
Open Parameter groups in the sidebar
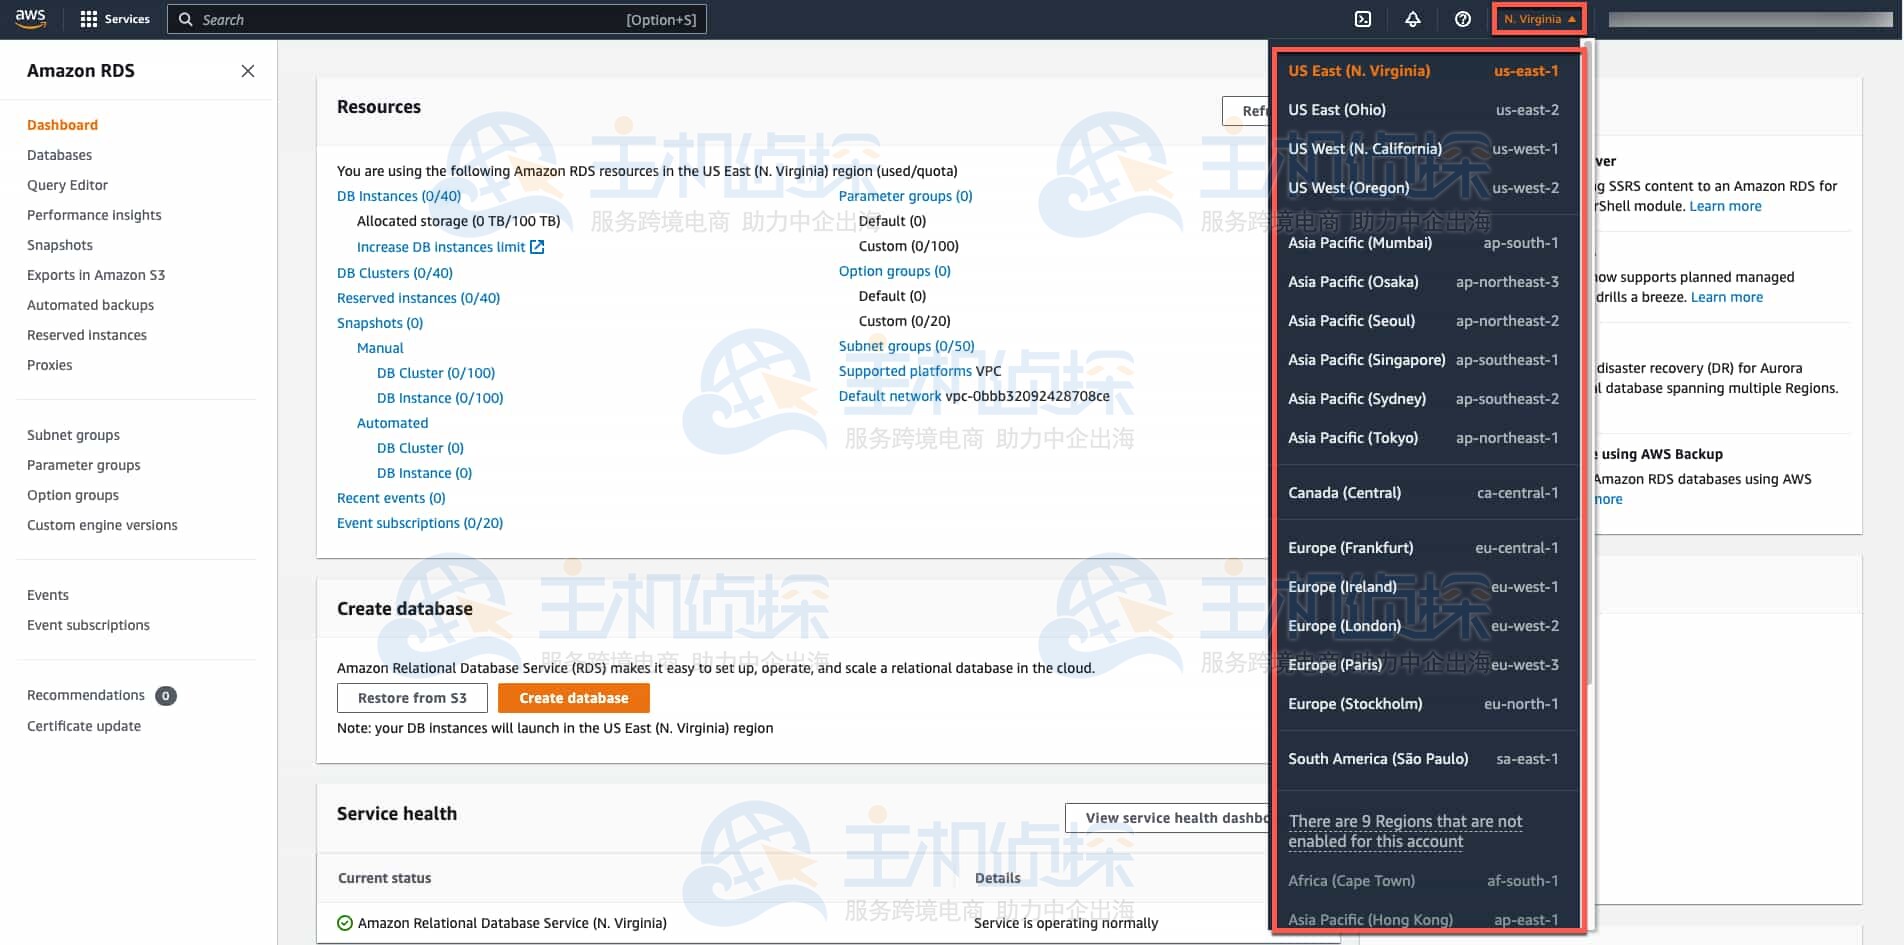tap(83, 465)
